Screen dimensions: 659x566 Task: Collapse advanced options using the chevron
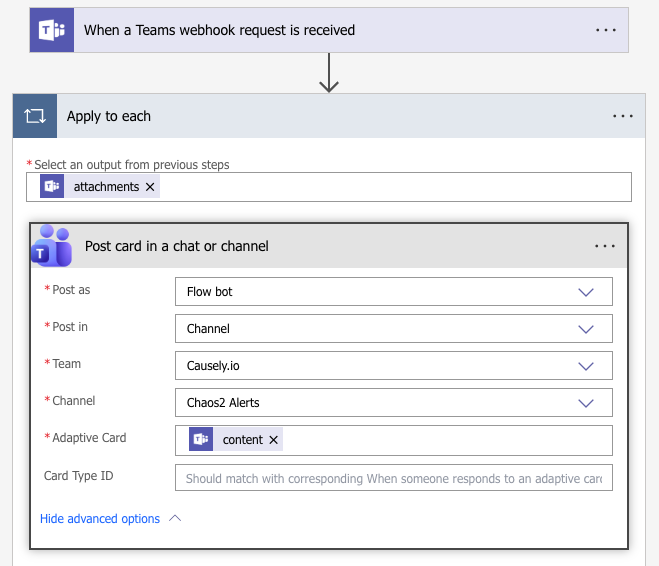pyautogui.click(x=175, y=519)
